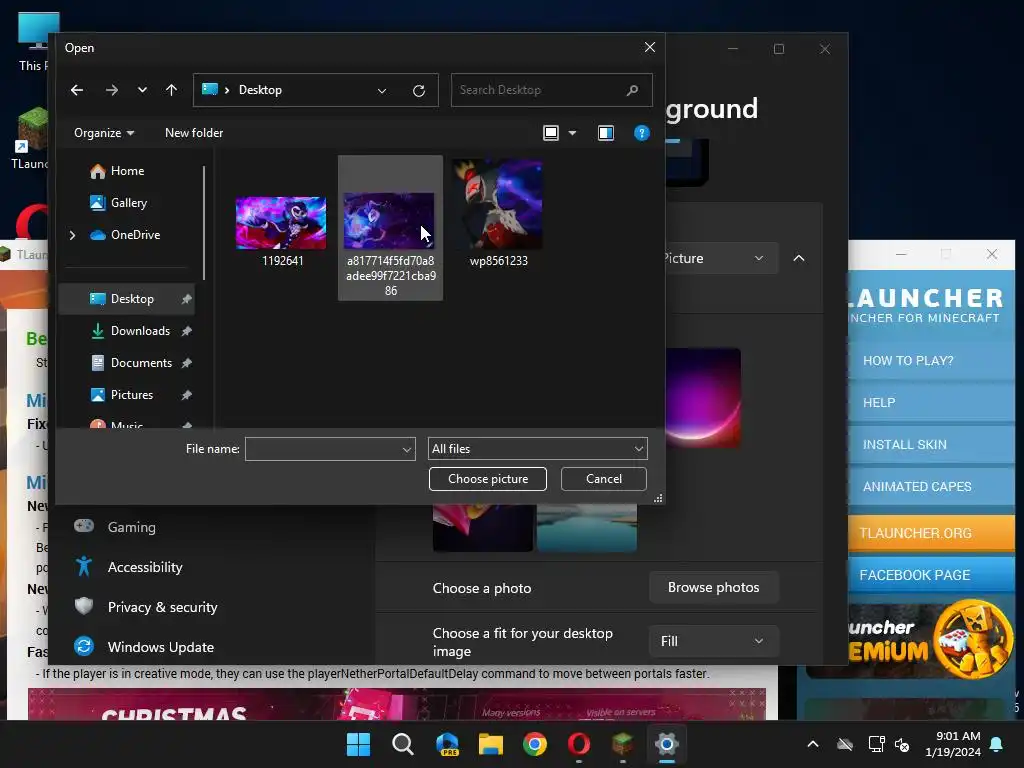This screenshot has height=768, width=1024.
Task: Launch Google Chrome from taskbar
Action: click(x=535, y=744)
